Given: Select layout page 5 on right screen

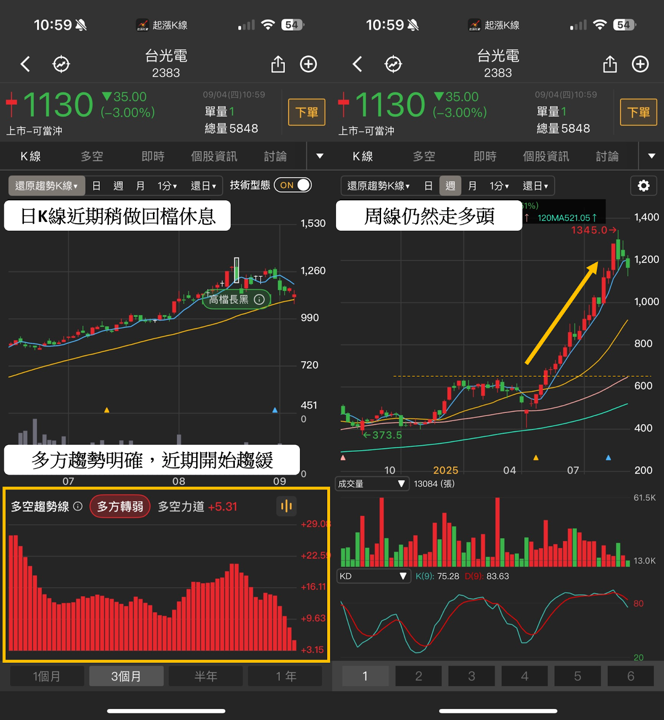Looking at the screenshot, I should (x=578, y=676).
